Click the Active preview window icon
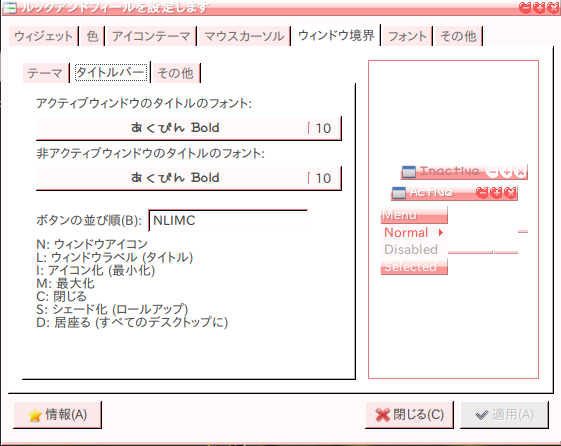561x446 pixels. point(399,193)
